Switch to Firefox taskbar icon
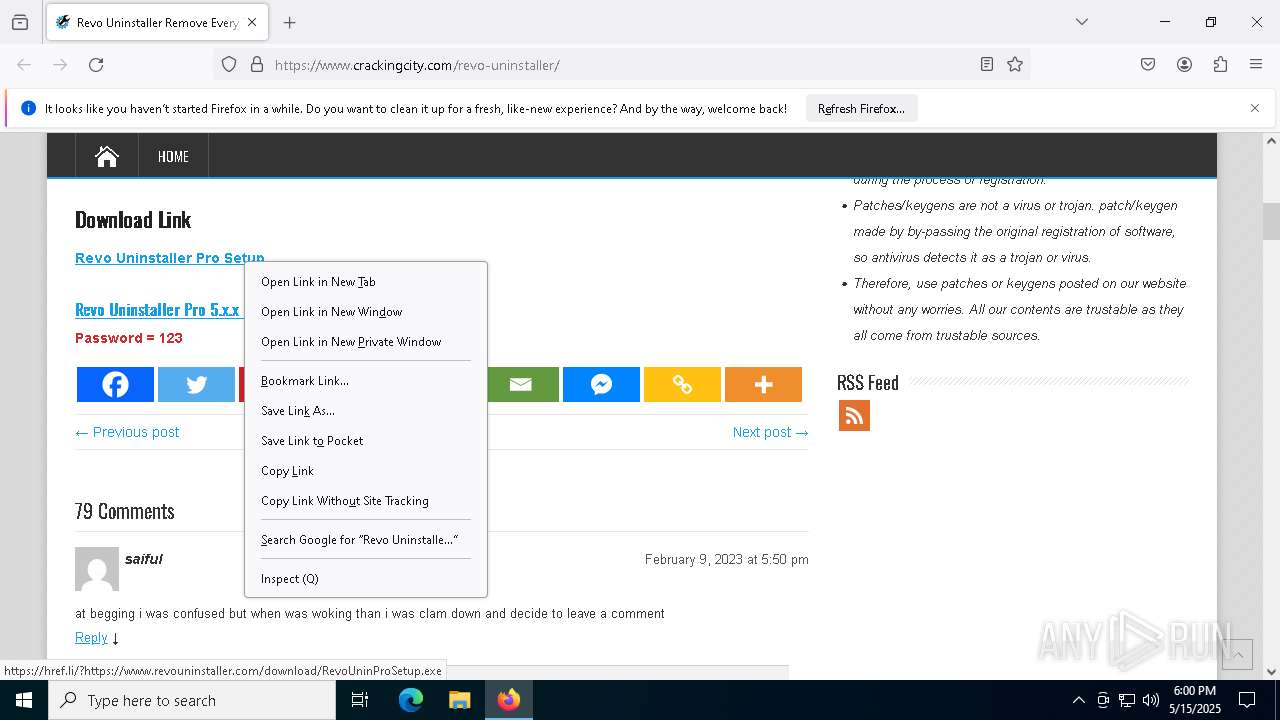 pos(509,700)
